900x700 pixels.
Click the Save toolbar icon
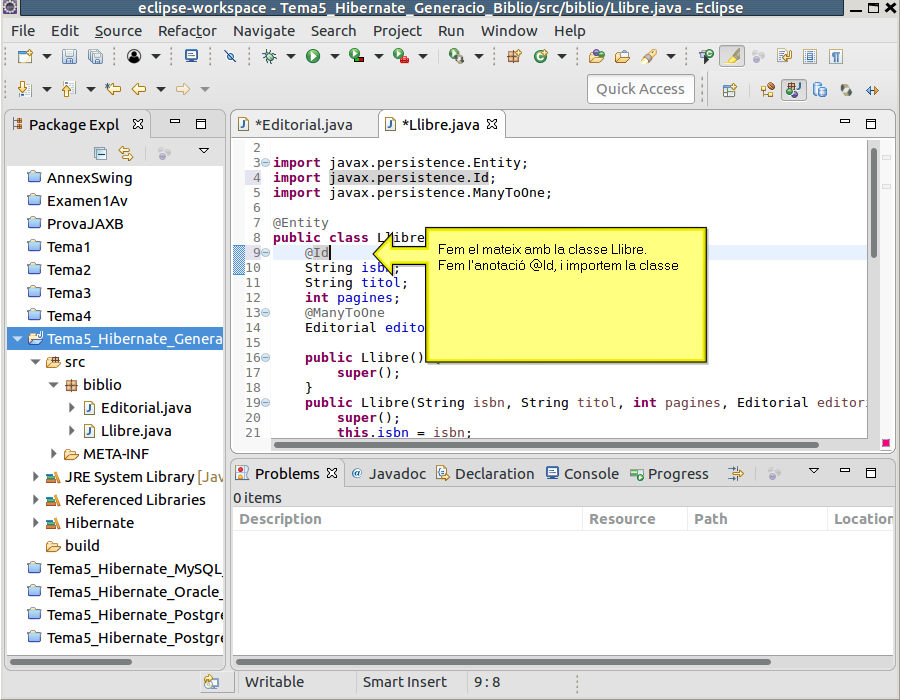pyautogui.click(x=69, y=57)
